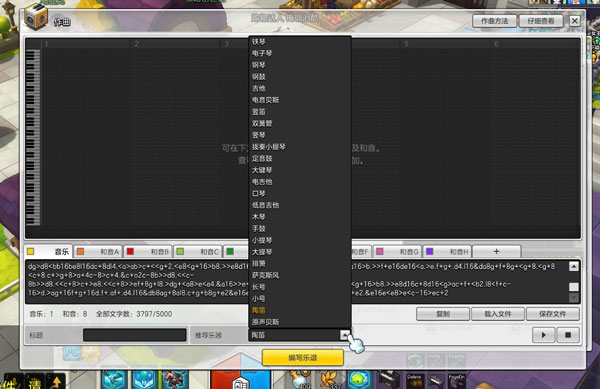Click the 仔细查看 button
The width and height of the screenshot is (600, 389).
pos(541,21)
